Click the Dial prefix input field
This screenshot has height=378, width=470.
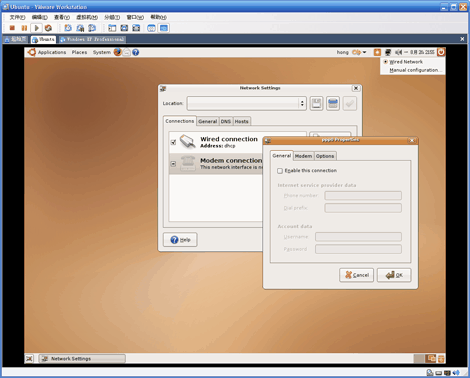363,208
